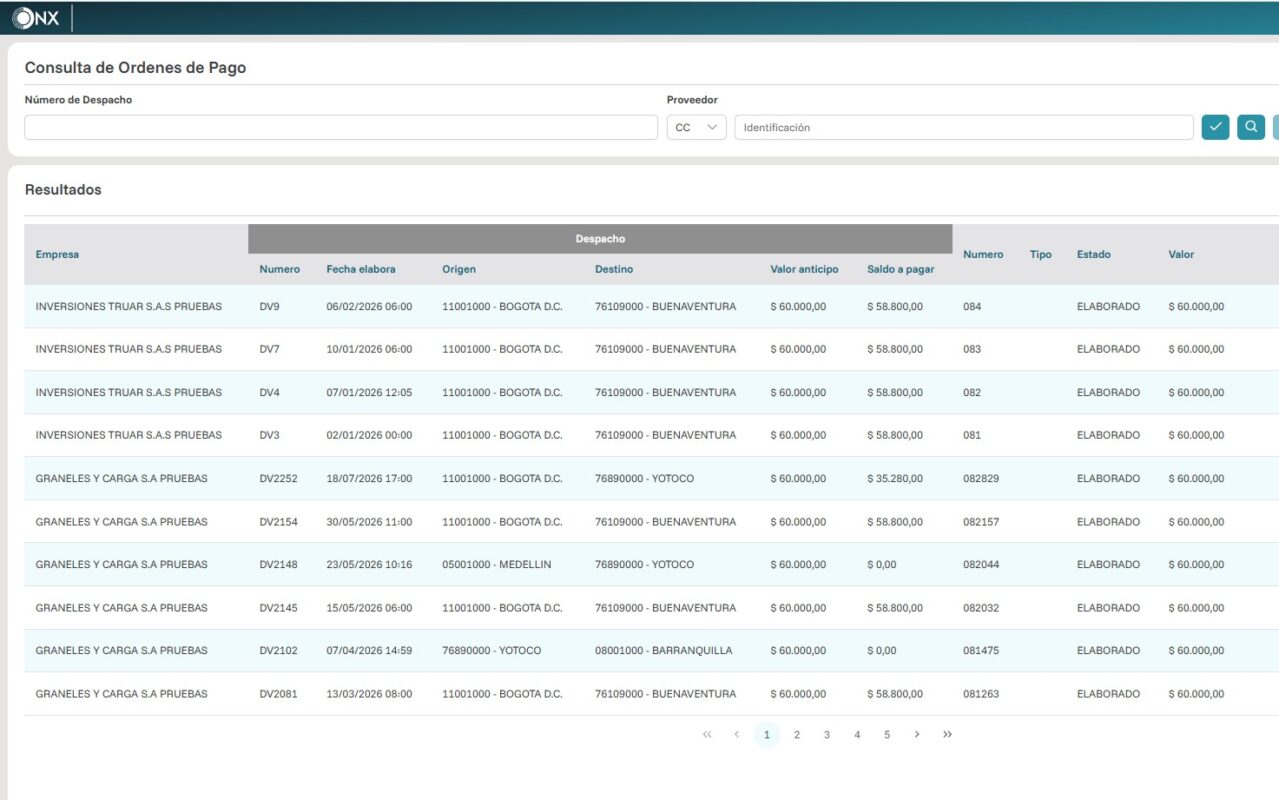Screen dimensions: 1279x800
Task: Click the Saldo a pagar column header
Action: coord(901,269)
